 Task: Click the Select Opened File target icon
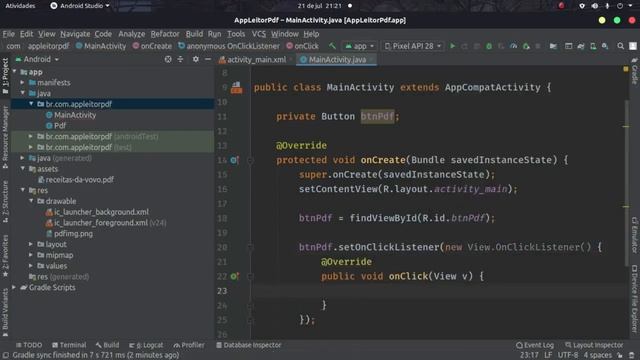click(x=168, y=59)
